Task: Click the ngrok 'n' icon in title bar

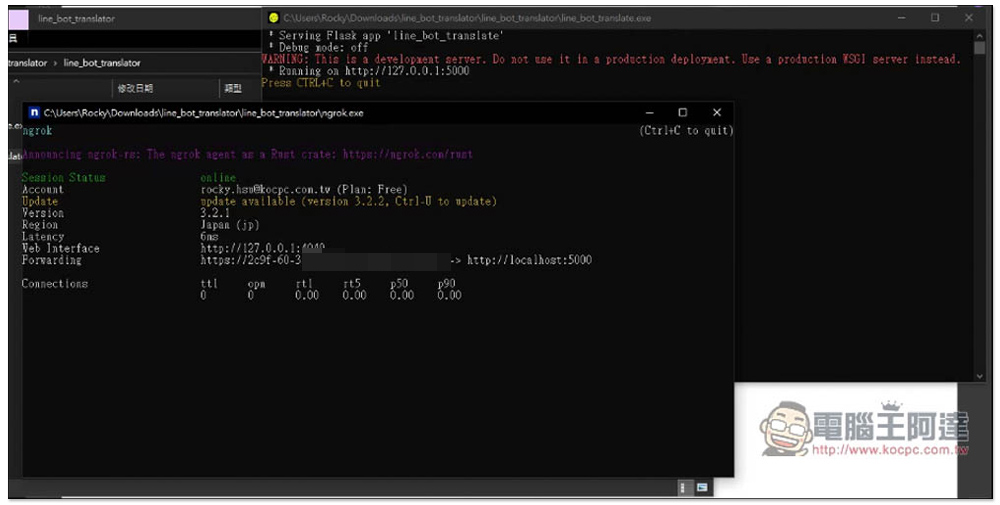Action: [x=34, y=113]
